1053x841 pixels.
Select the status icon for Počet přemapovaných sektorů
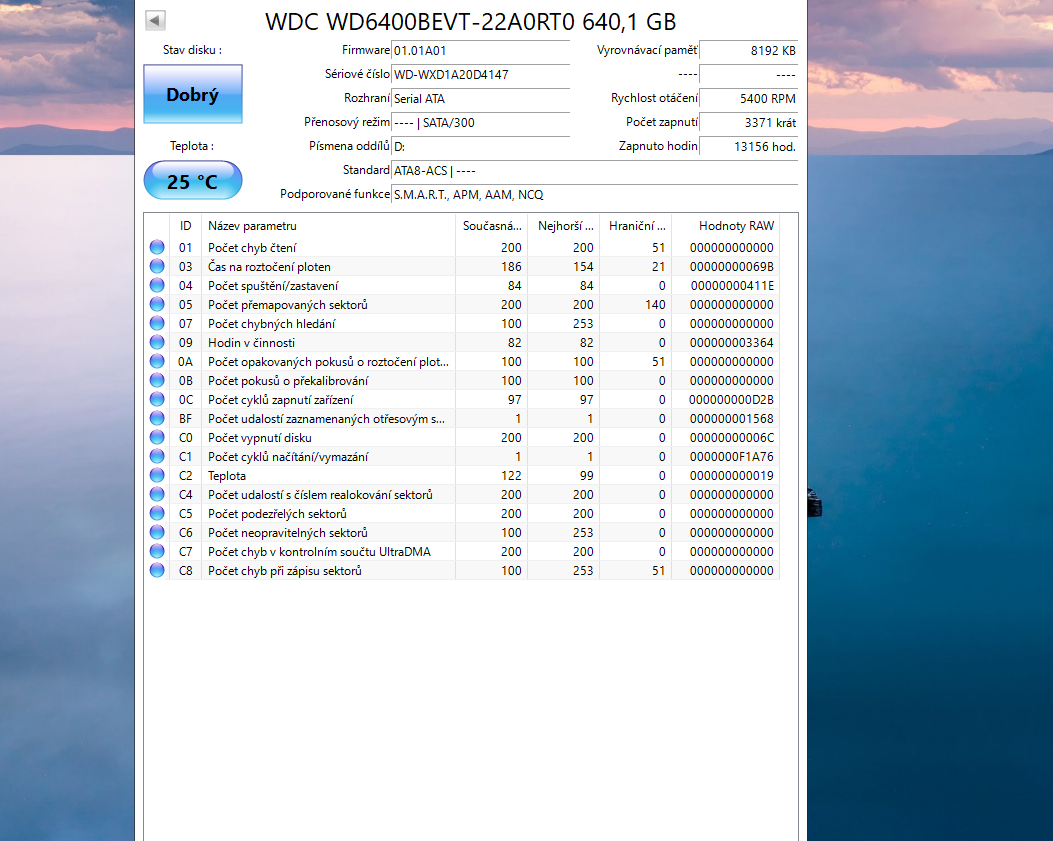tap(157, 304)
